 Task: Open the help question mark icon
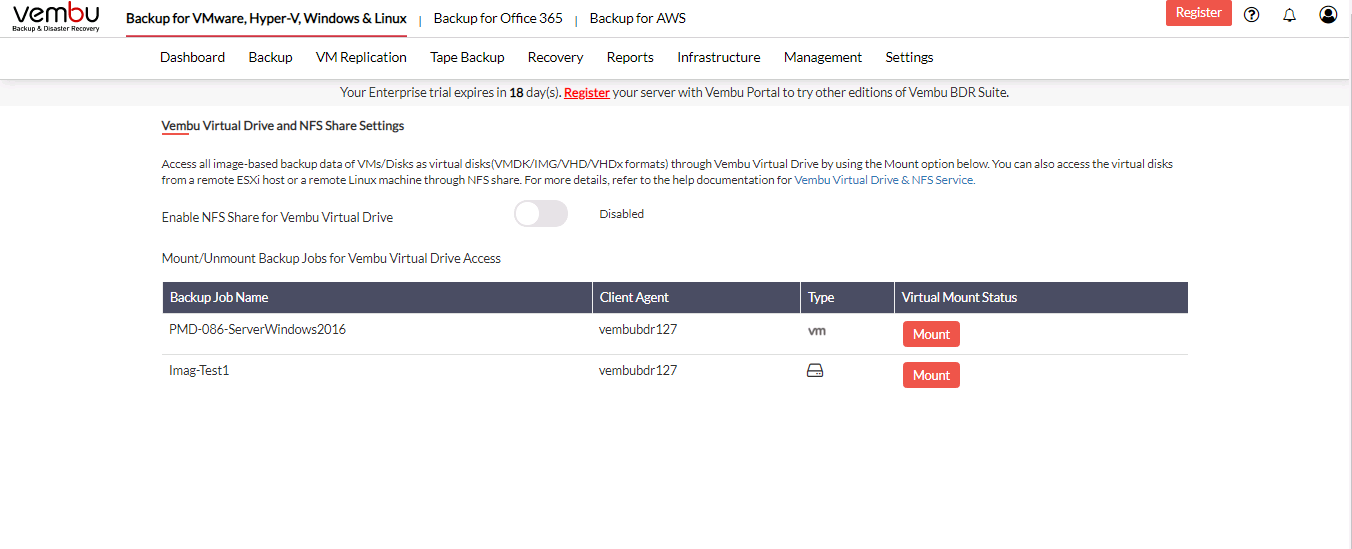click(x=1251, y=15)
